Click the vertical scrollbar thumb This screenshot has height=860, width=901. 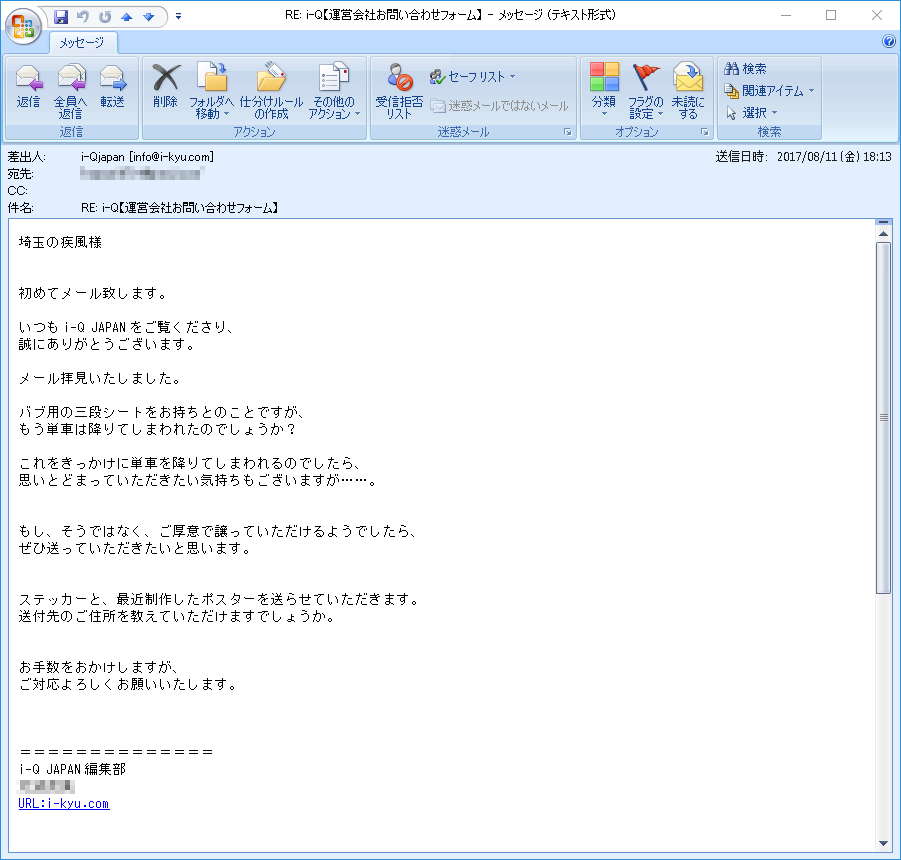pos(883,418)
